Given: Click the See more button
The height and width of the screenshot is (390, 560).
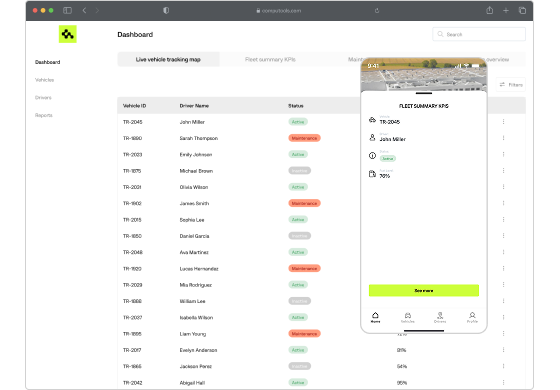Looking at the screenshot, I should point(424,290).
